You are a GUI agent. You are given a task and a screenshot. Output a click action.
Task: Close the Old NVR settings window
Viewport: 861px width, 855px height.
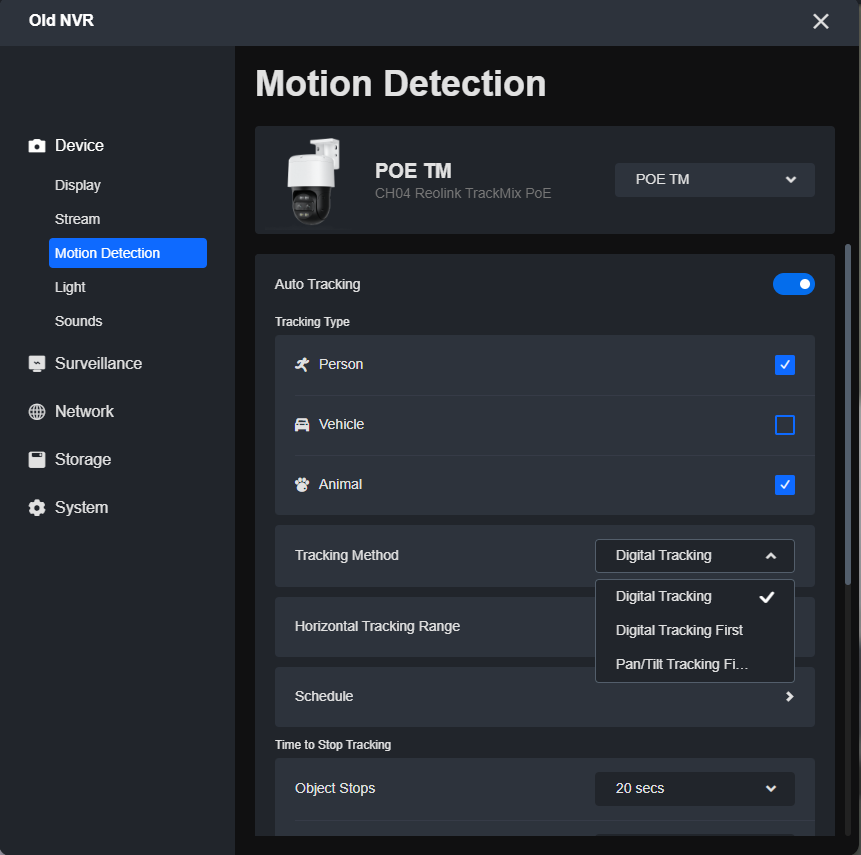coord(820,21)
